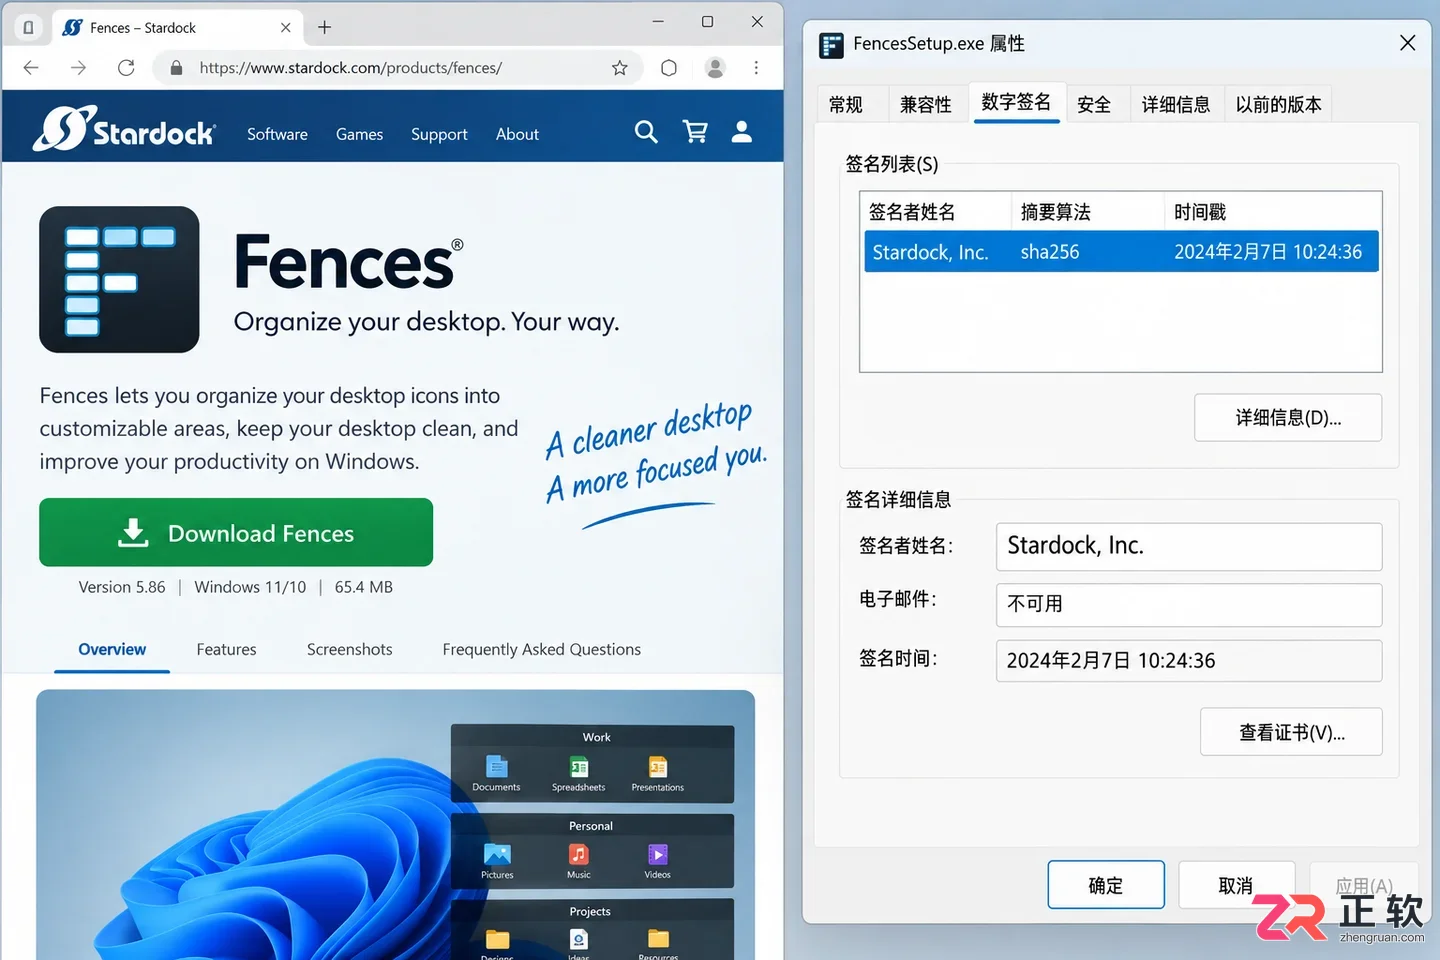Click the account person icon in Stardock header
Image resolution: width=1440 pixels, height=960 pixels.
(x=742, y=132)
